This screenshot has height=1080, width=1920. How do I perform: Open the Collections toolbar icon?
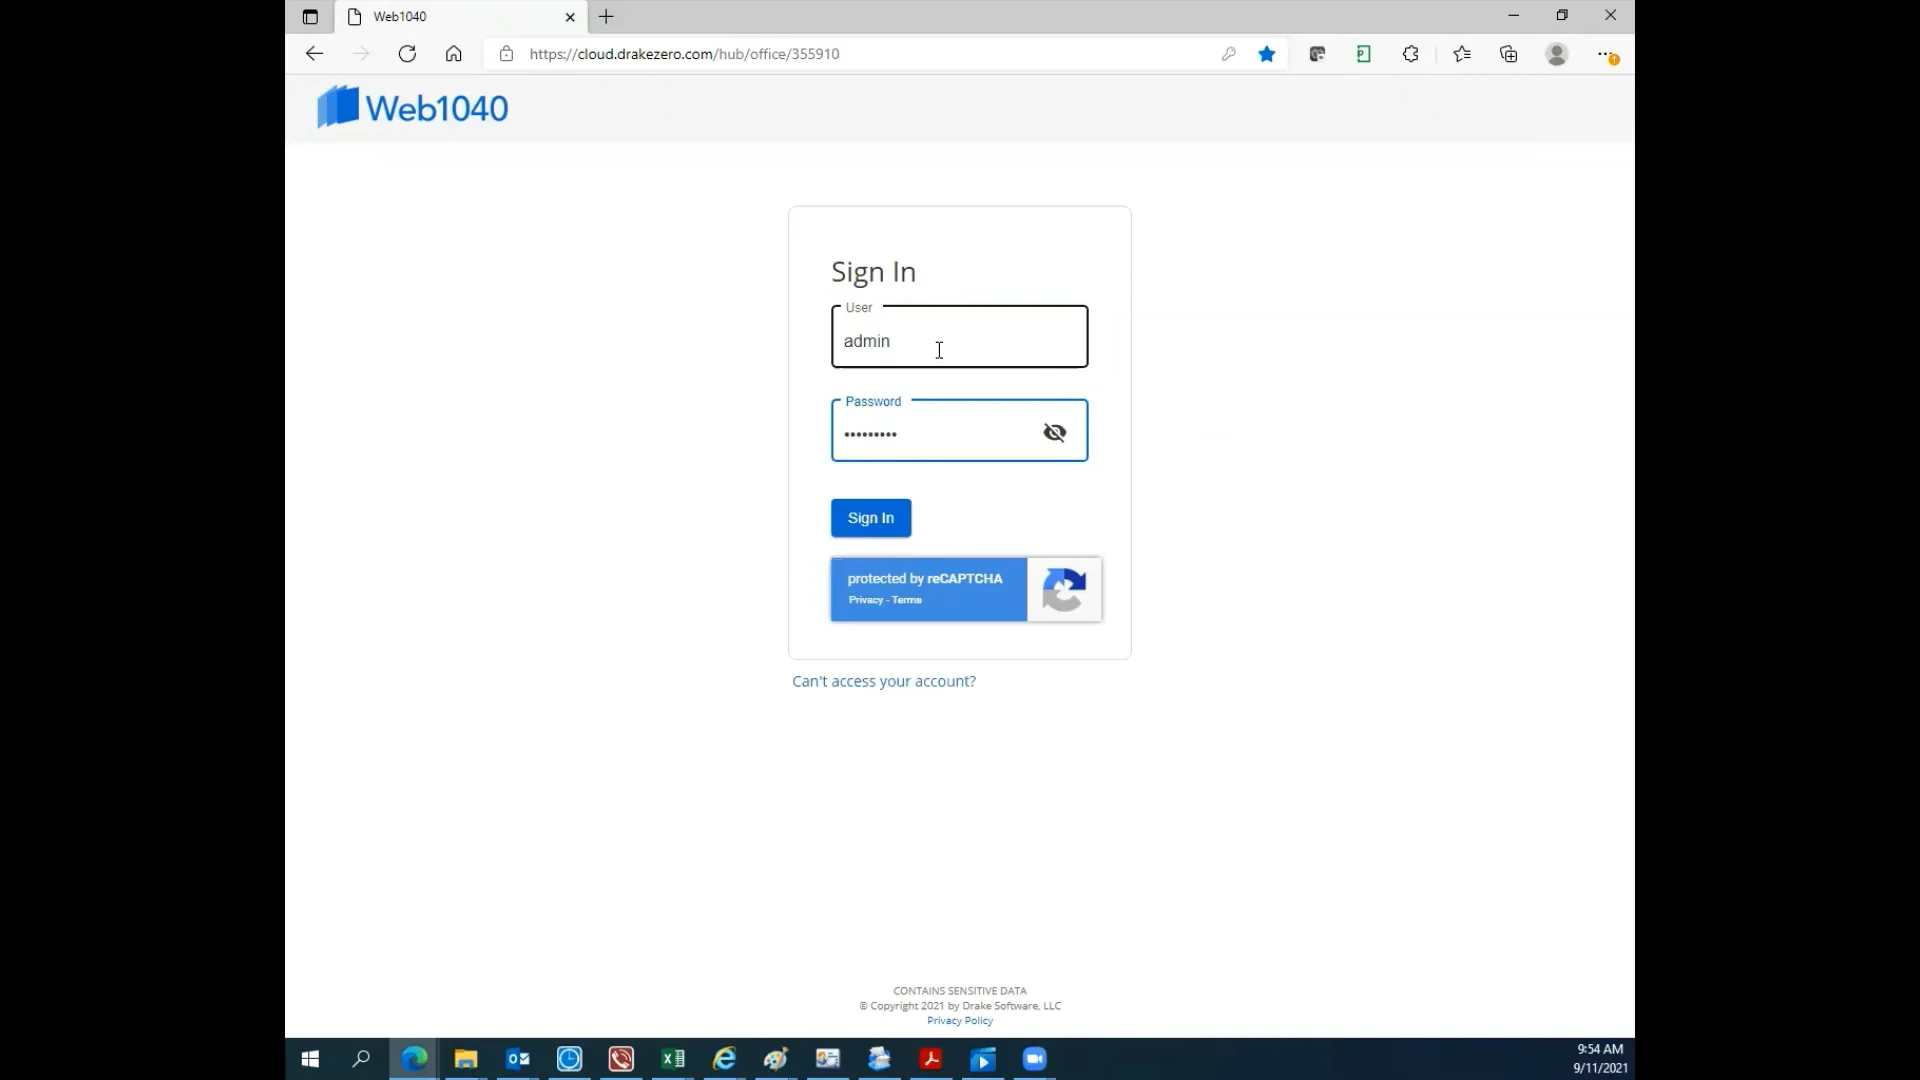(1508, 54)
